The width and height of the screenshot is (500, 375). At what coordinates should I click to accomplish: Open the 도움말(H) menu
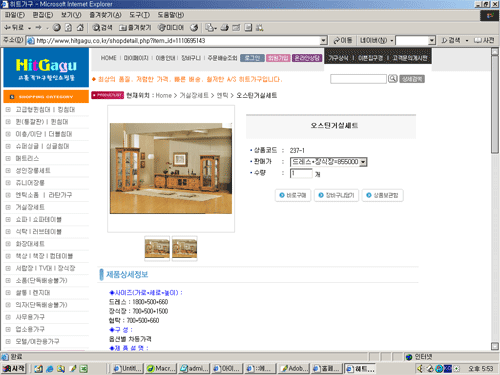tap(170, 15)
